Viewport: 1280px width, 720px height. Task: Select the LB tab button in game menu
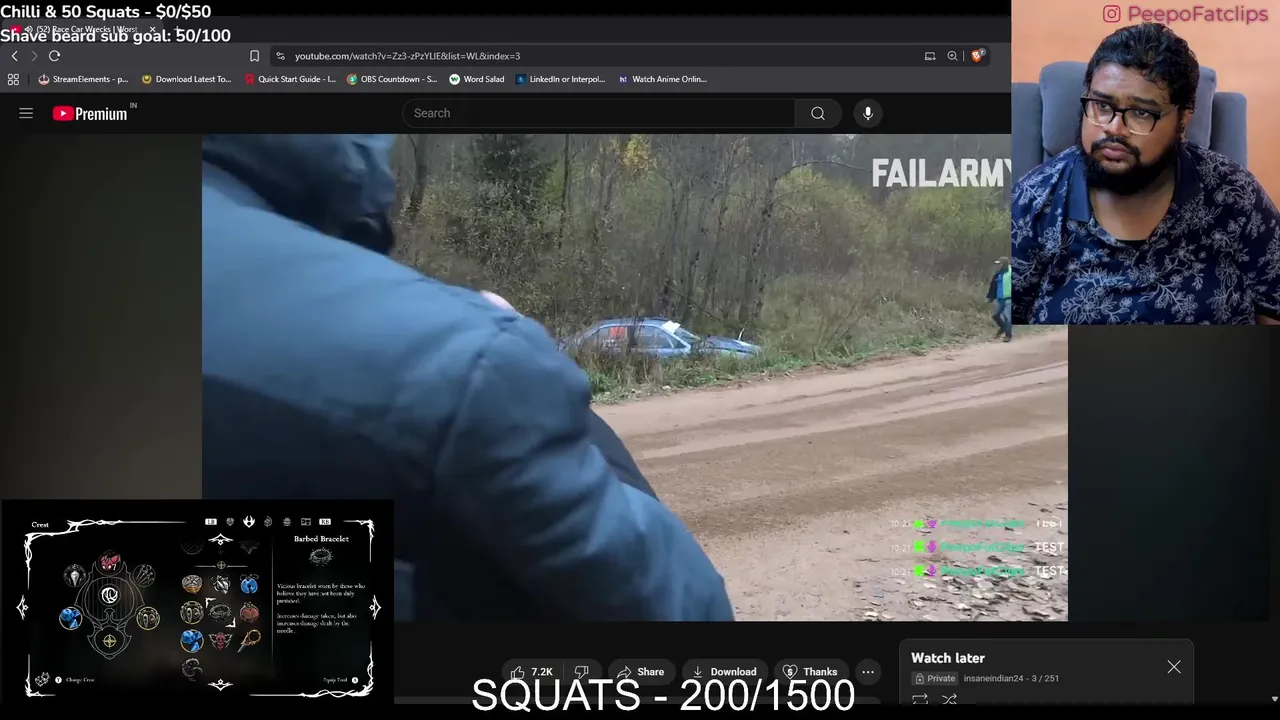[x=211, y=521]
